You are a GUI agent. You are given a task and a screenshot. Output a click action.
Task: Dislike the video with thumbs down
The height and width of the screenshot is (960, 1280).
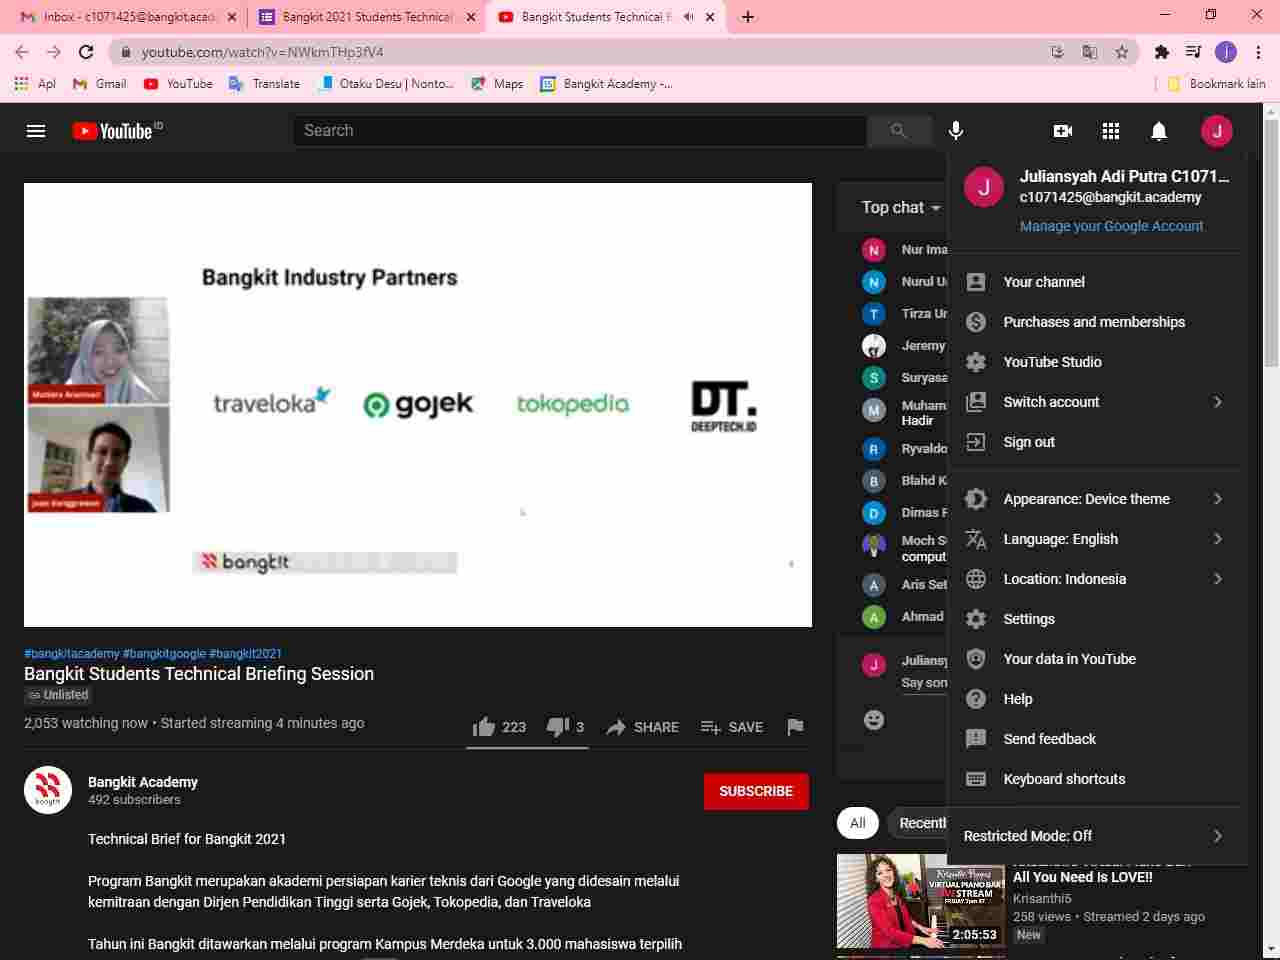tap(557, 727)
